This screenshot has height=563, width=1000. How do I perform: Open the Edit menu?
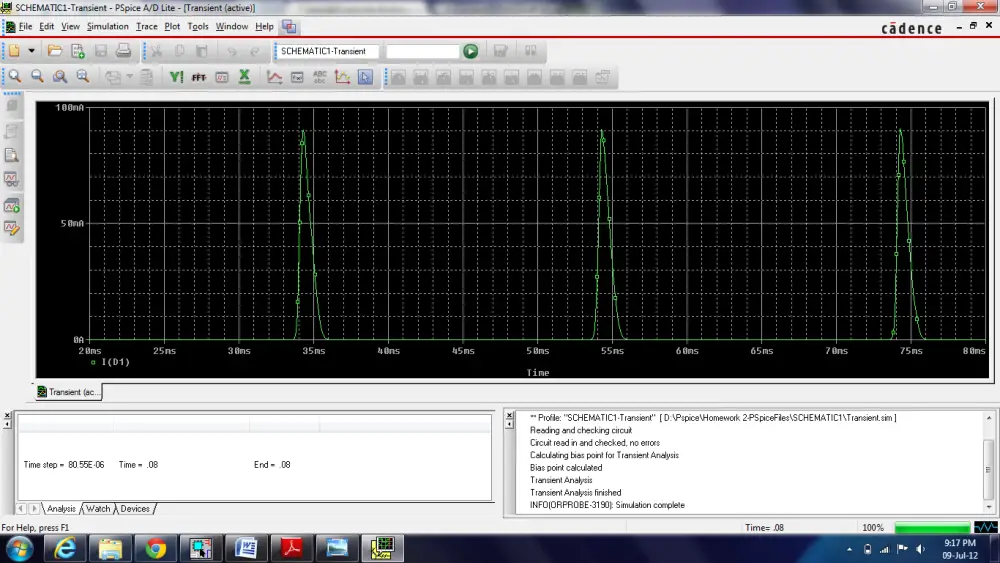pos(47,26)
